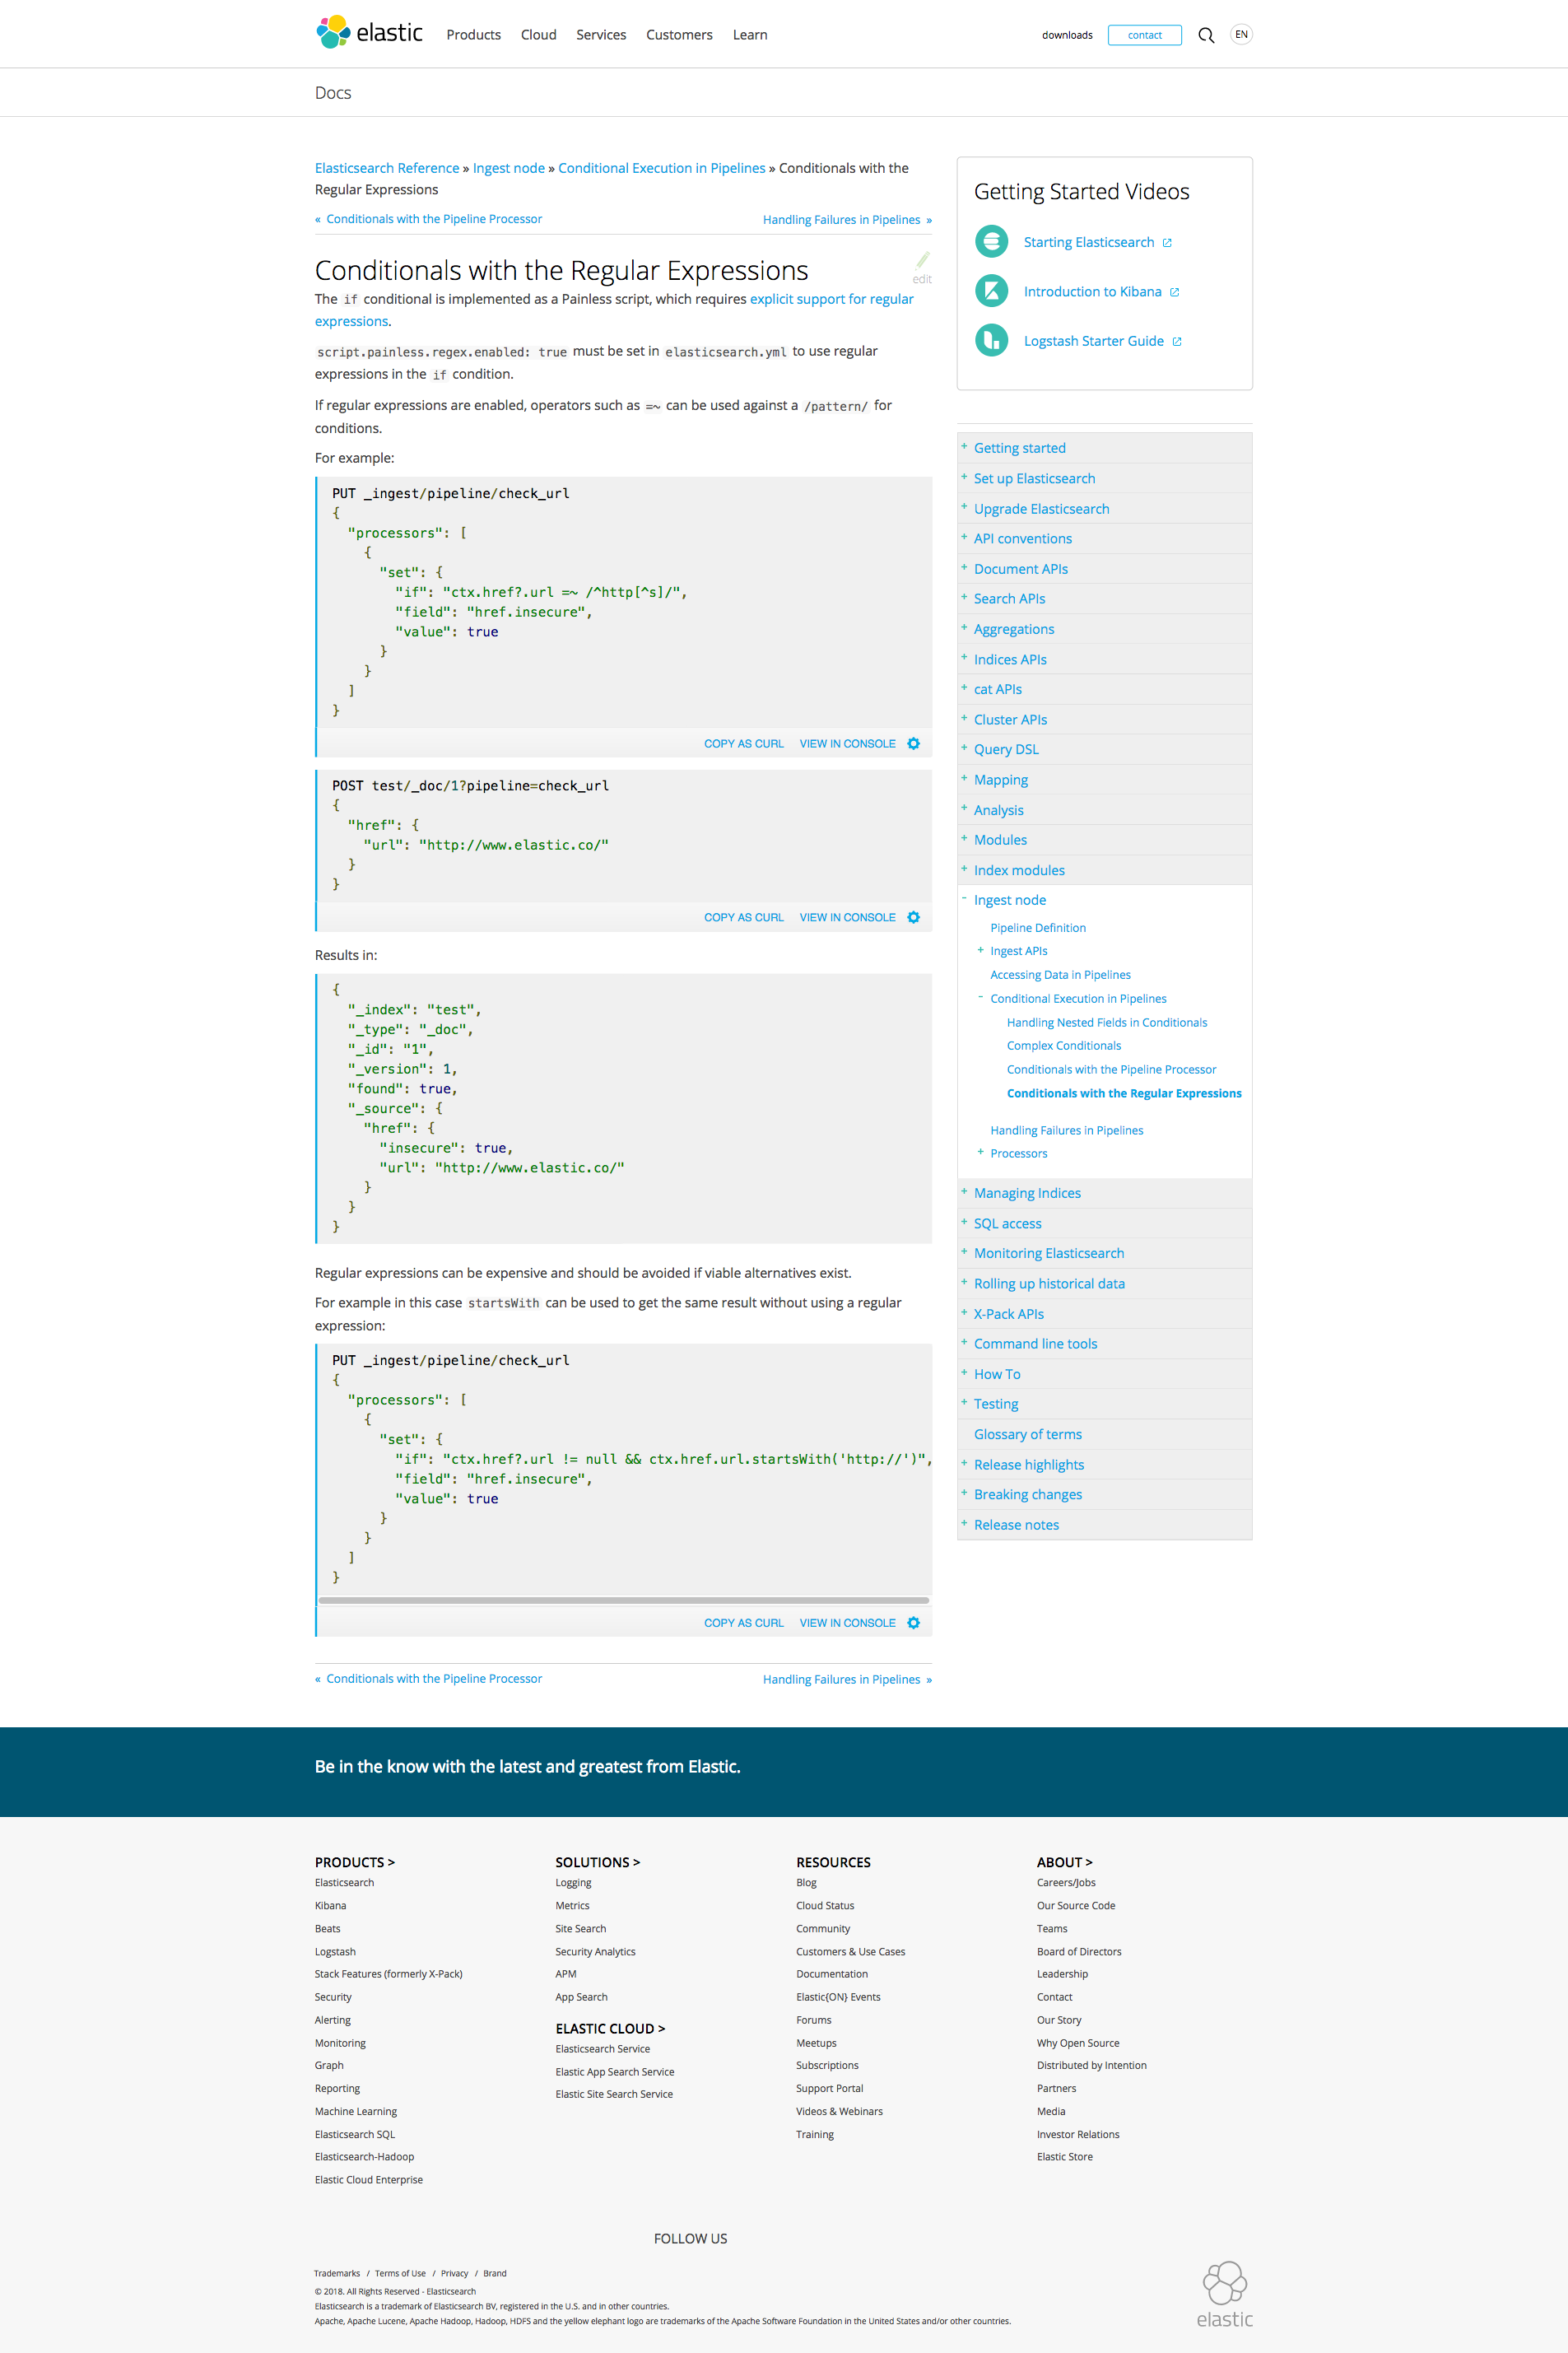This screenshot has width=1568, height=2353.
Task: Click the EN language selector icon
Action: click(1241, 34)
